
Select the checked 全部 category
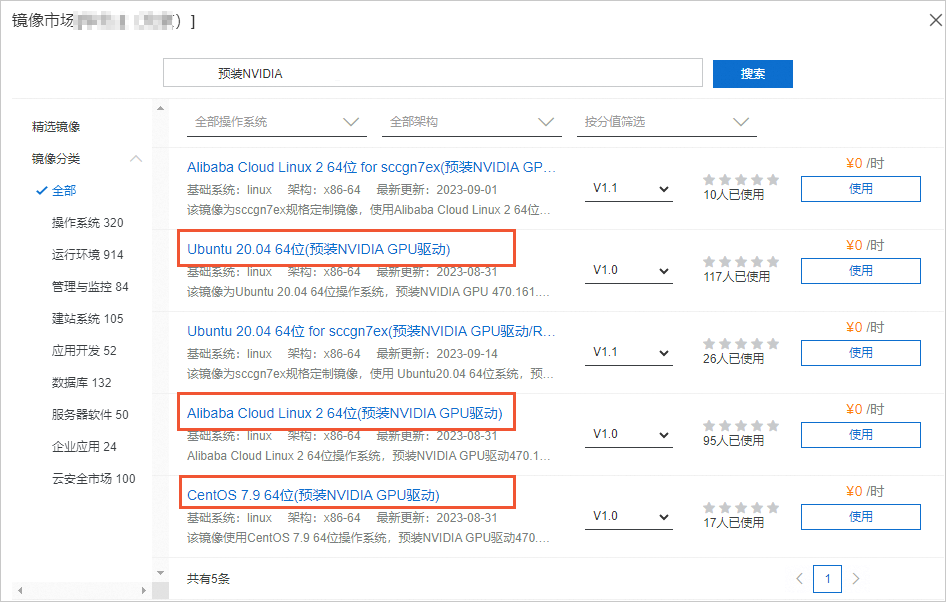(x=63, y=191)
